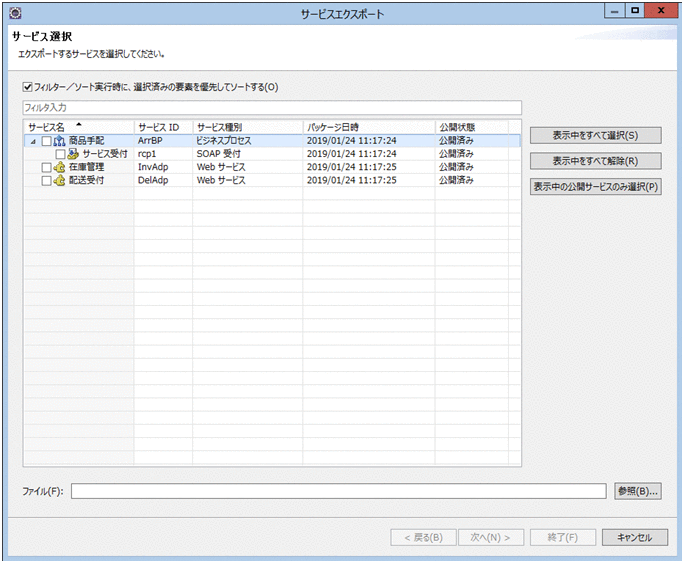Sort by the サービス名 column header
Viewport: 685px width, 565px height.
coord(79,127)
